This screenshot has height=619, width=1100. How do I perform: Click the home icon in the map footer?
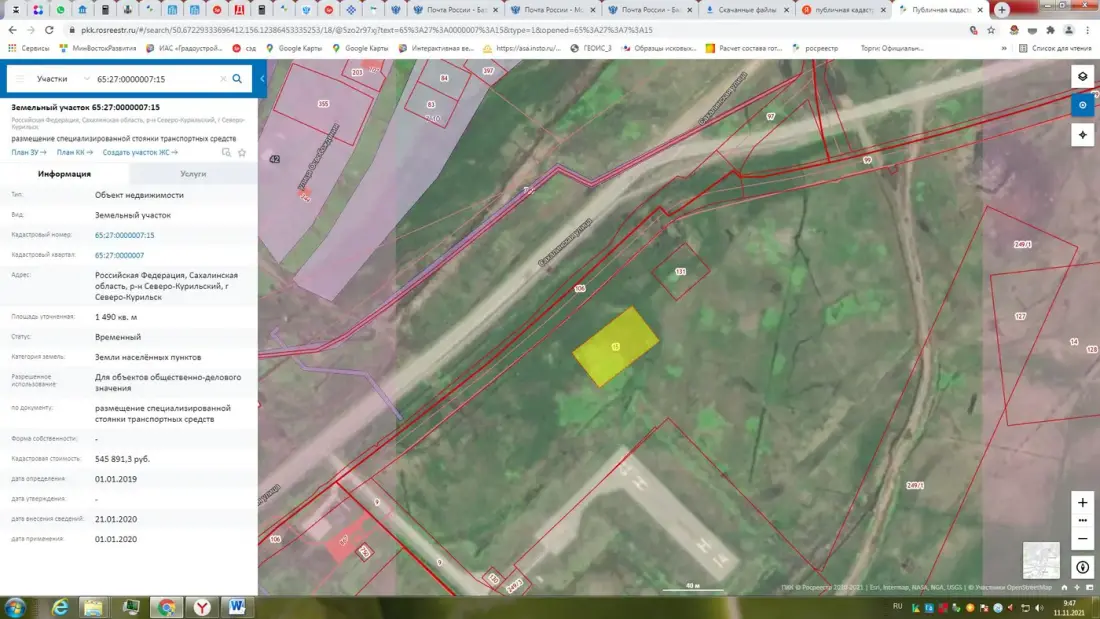point(1064,587)
